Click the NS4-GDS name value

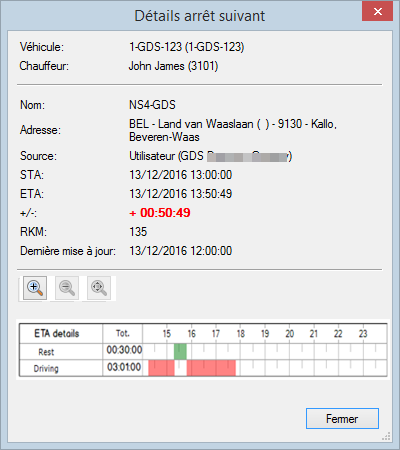pyautogui.click(x=152, y=105)
